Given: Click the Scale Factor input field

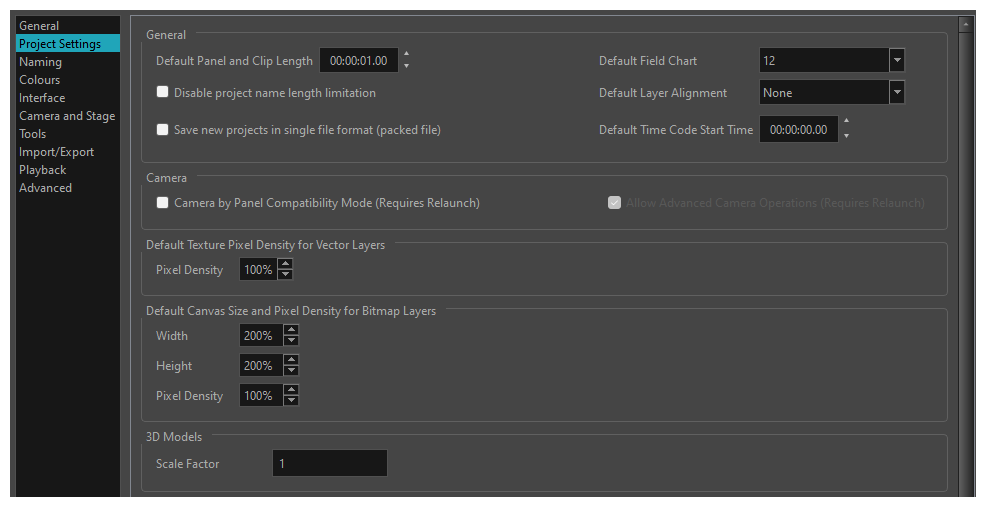Looking at the screenshot, I should 329,463.
